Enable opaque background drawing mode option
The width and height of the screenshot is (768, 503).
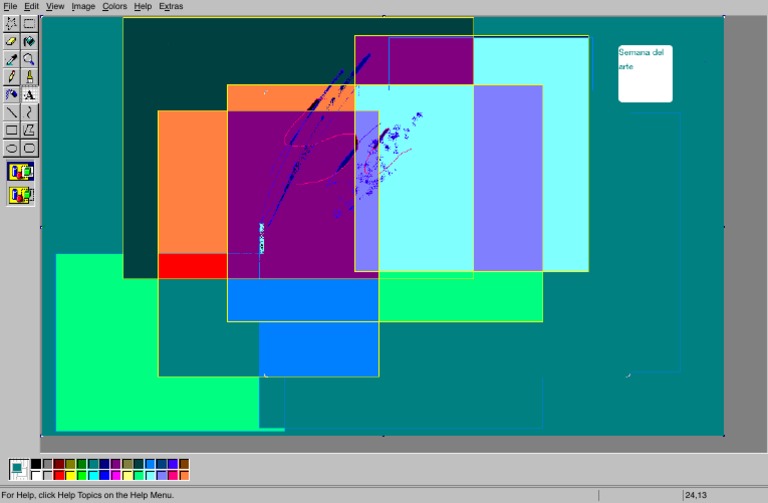[21, 172]
